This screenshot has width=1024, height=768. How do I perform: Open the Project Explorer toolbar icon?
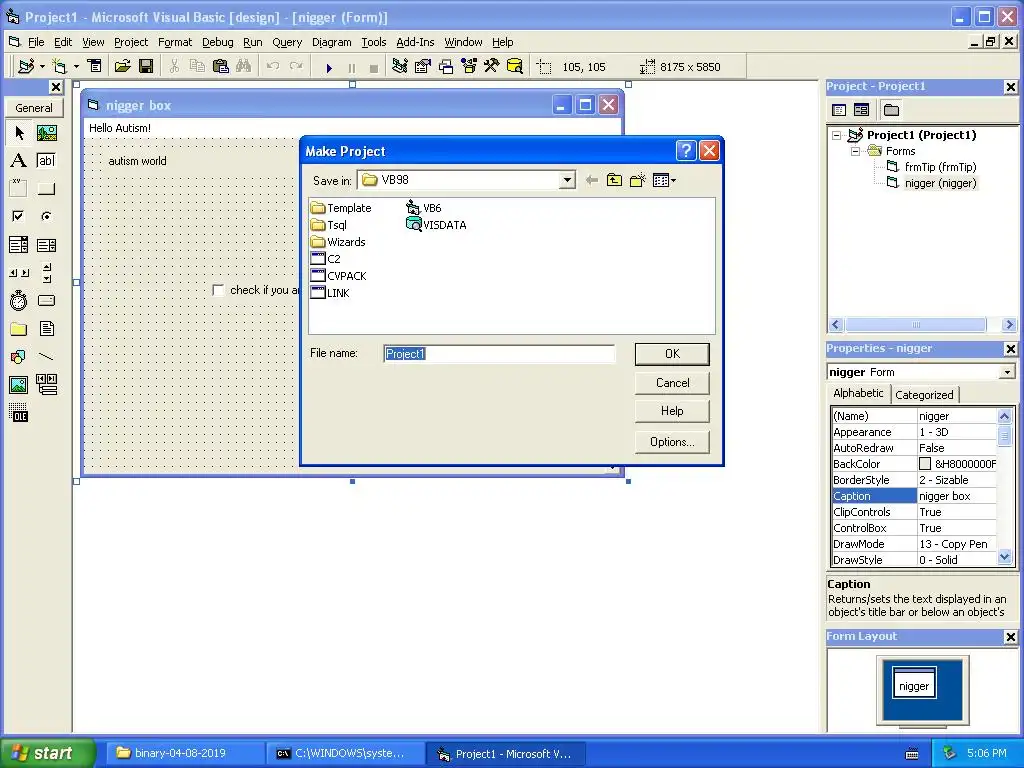click(400, 66)
